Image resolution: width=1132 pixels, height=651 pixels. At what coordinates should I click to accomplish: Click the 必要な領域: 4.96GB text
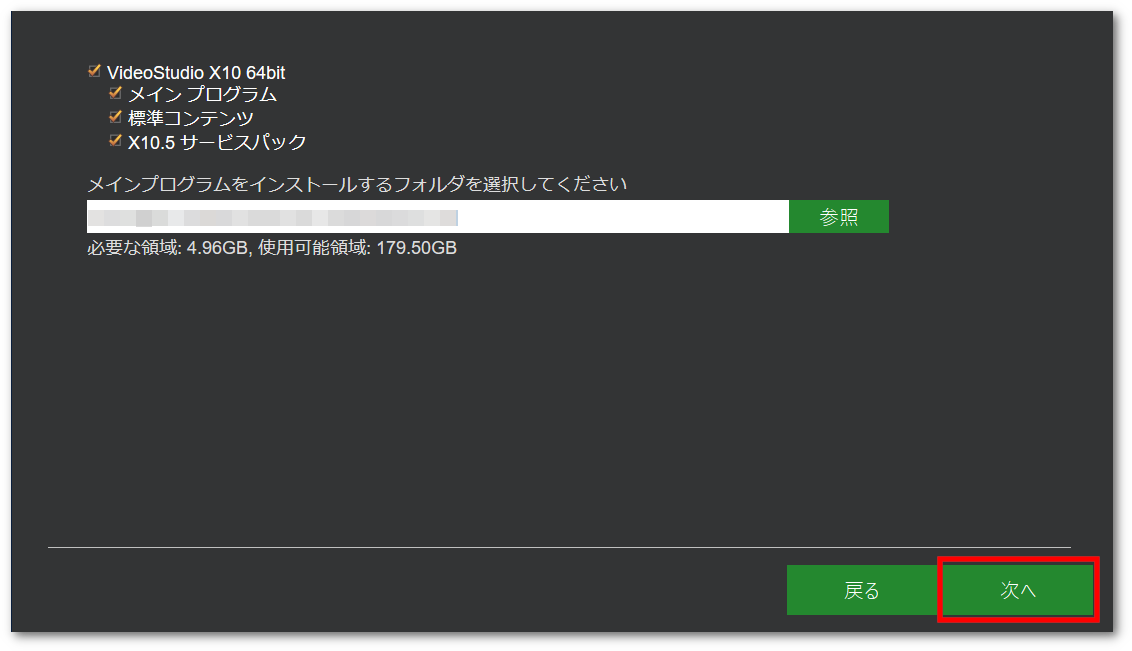167,248
